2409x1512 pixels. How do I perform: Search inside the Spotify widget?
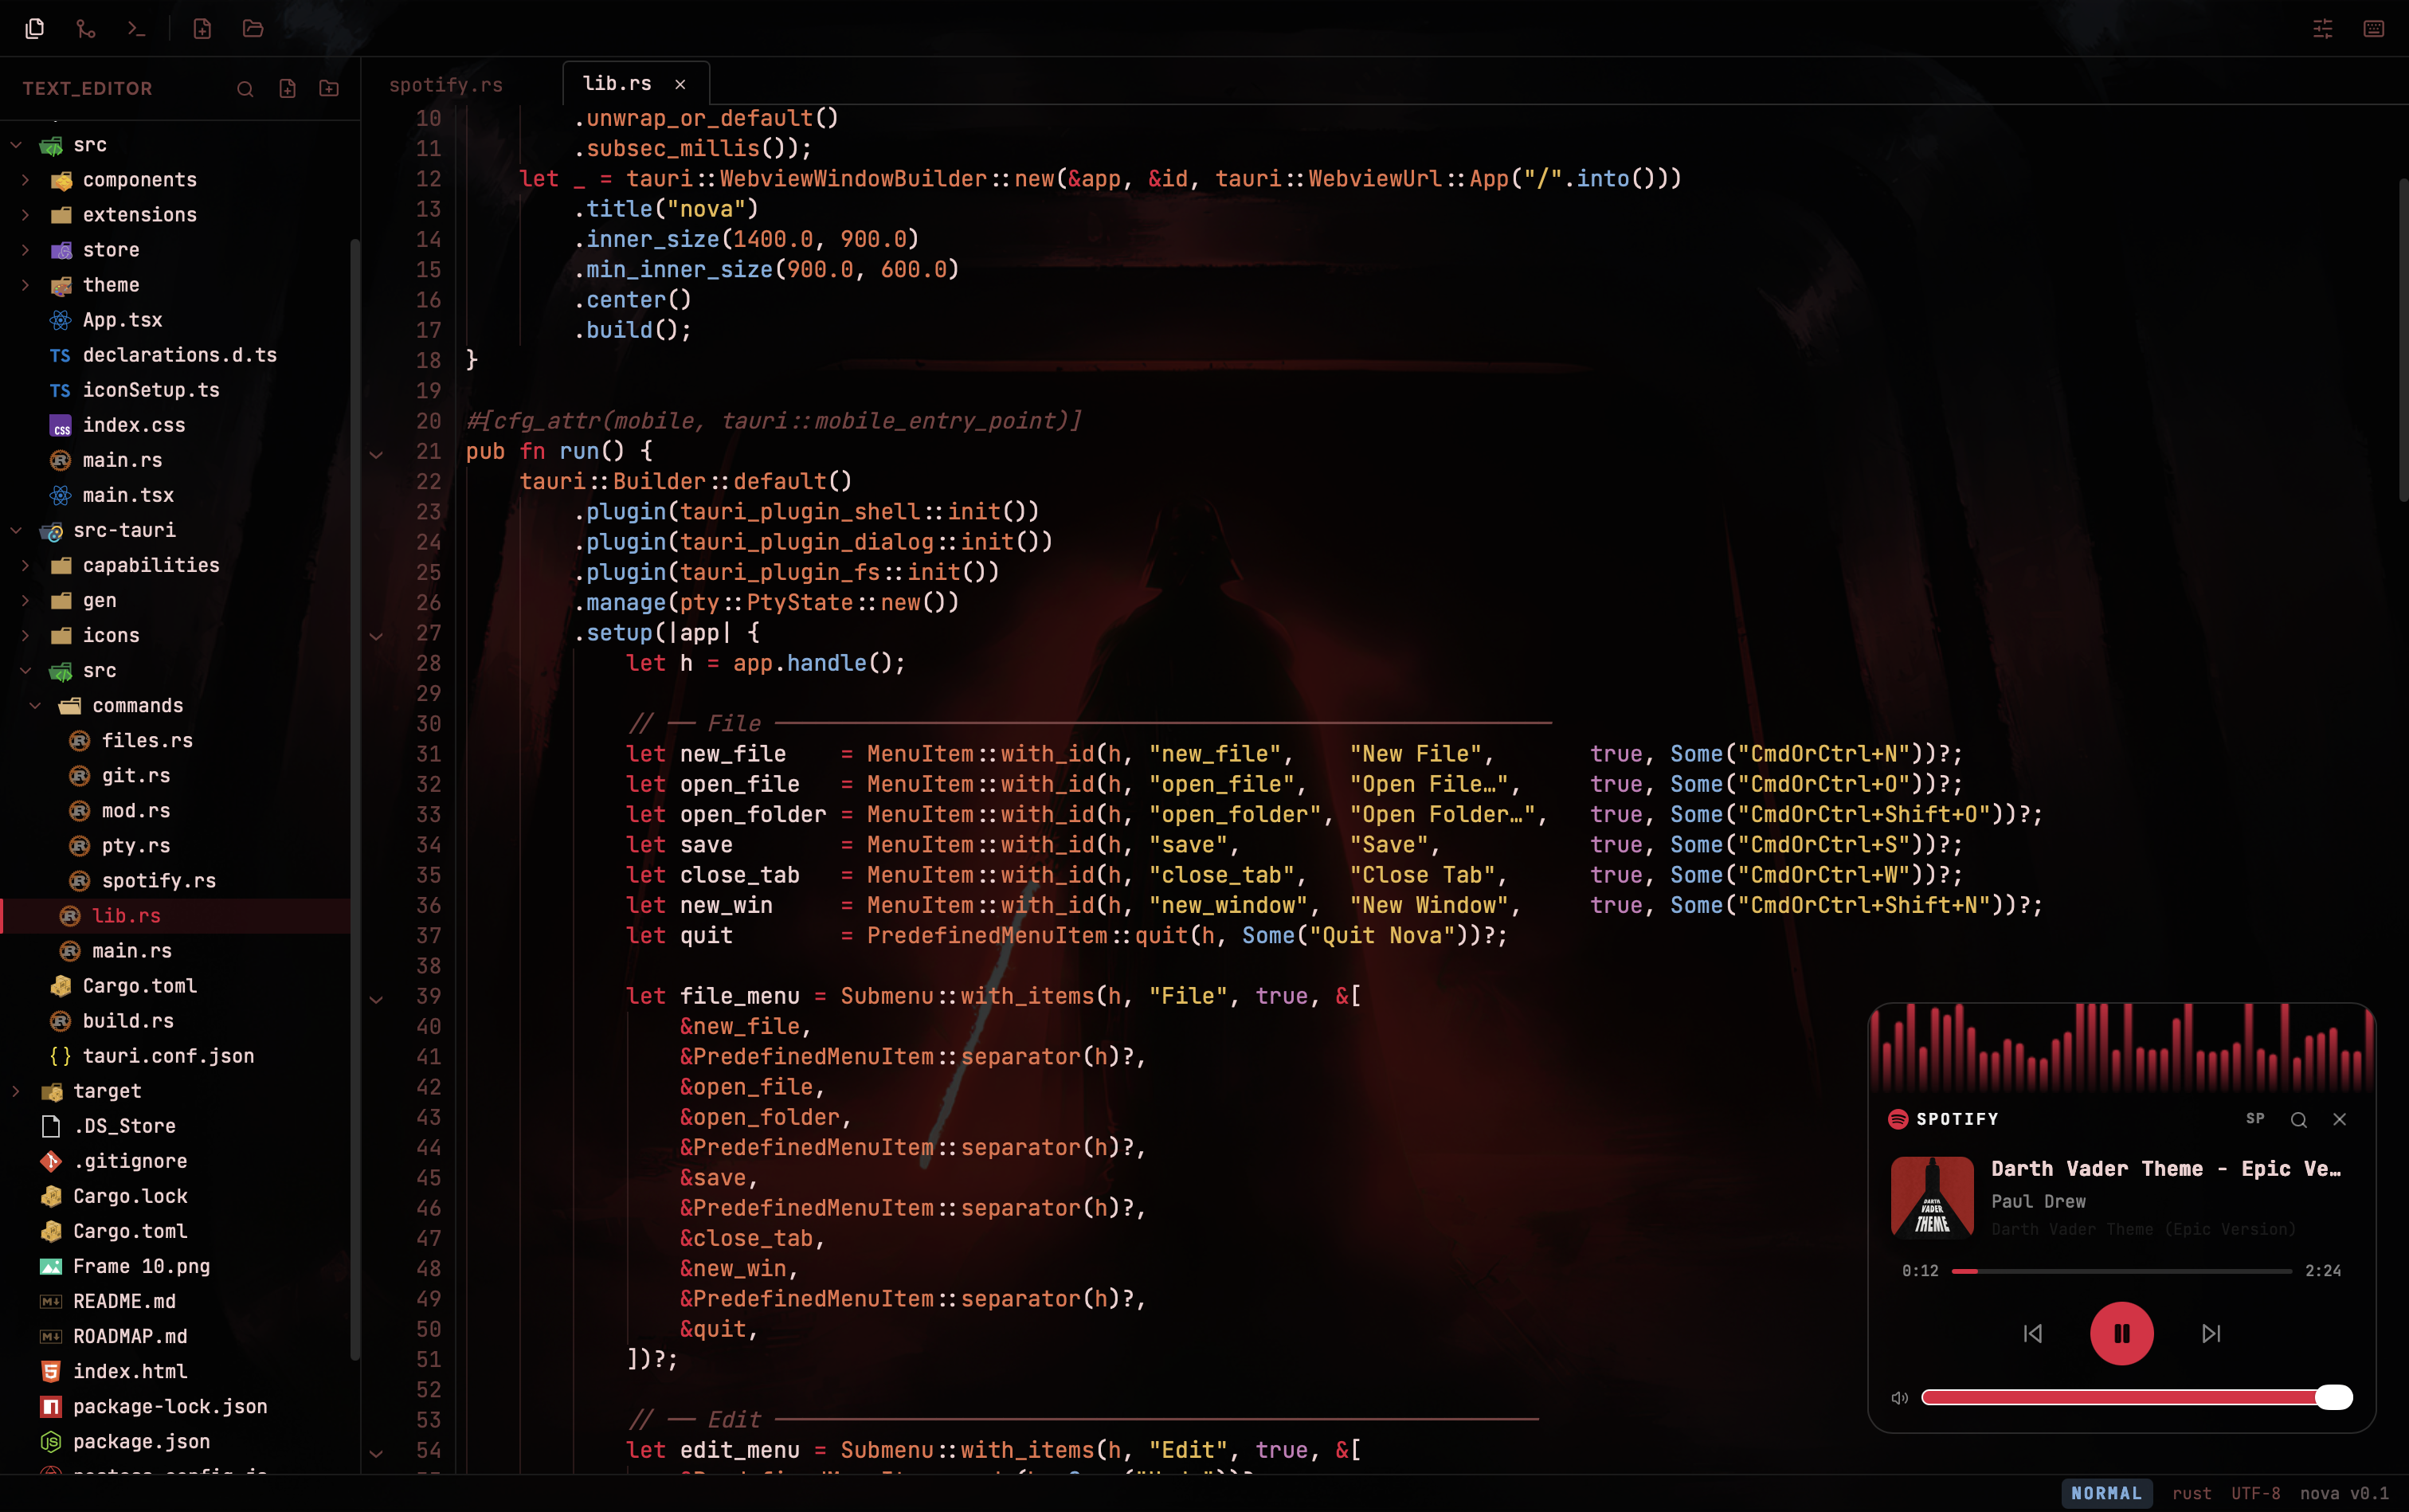pos(2298,1119)
